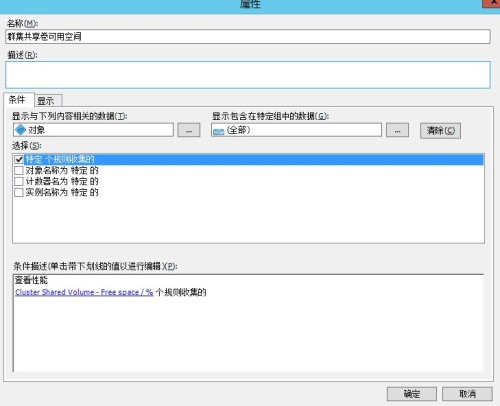Uncheck the 特定 个规则收集的 checkbox
Screen dimensions: 500x406
point(19,159)
